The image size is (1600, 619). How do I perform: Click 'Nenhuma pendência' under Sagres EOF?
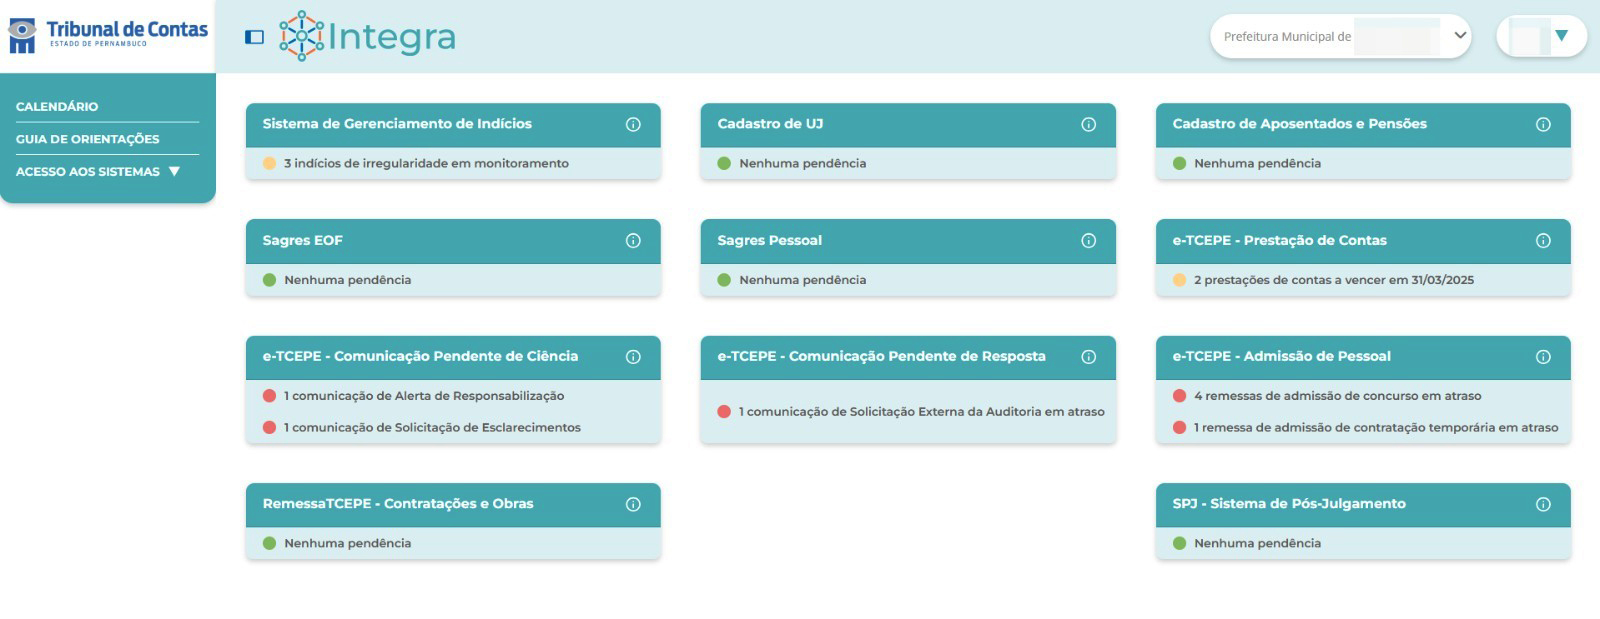click(x=348, y=280)
